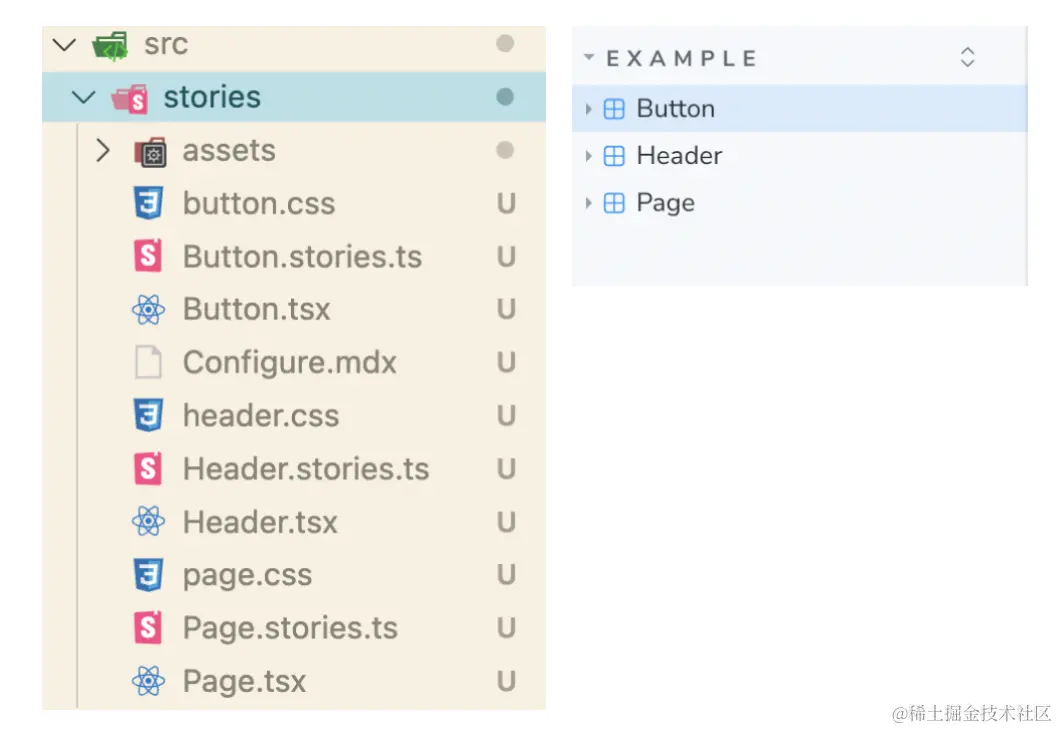Collapse the stories folder chevron

tap(85, 98)
